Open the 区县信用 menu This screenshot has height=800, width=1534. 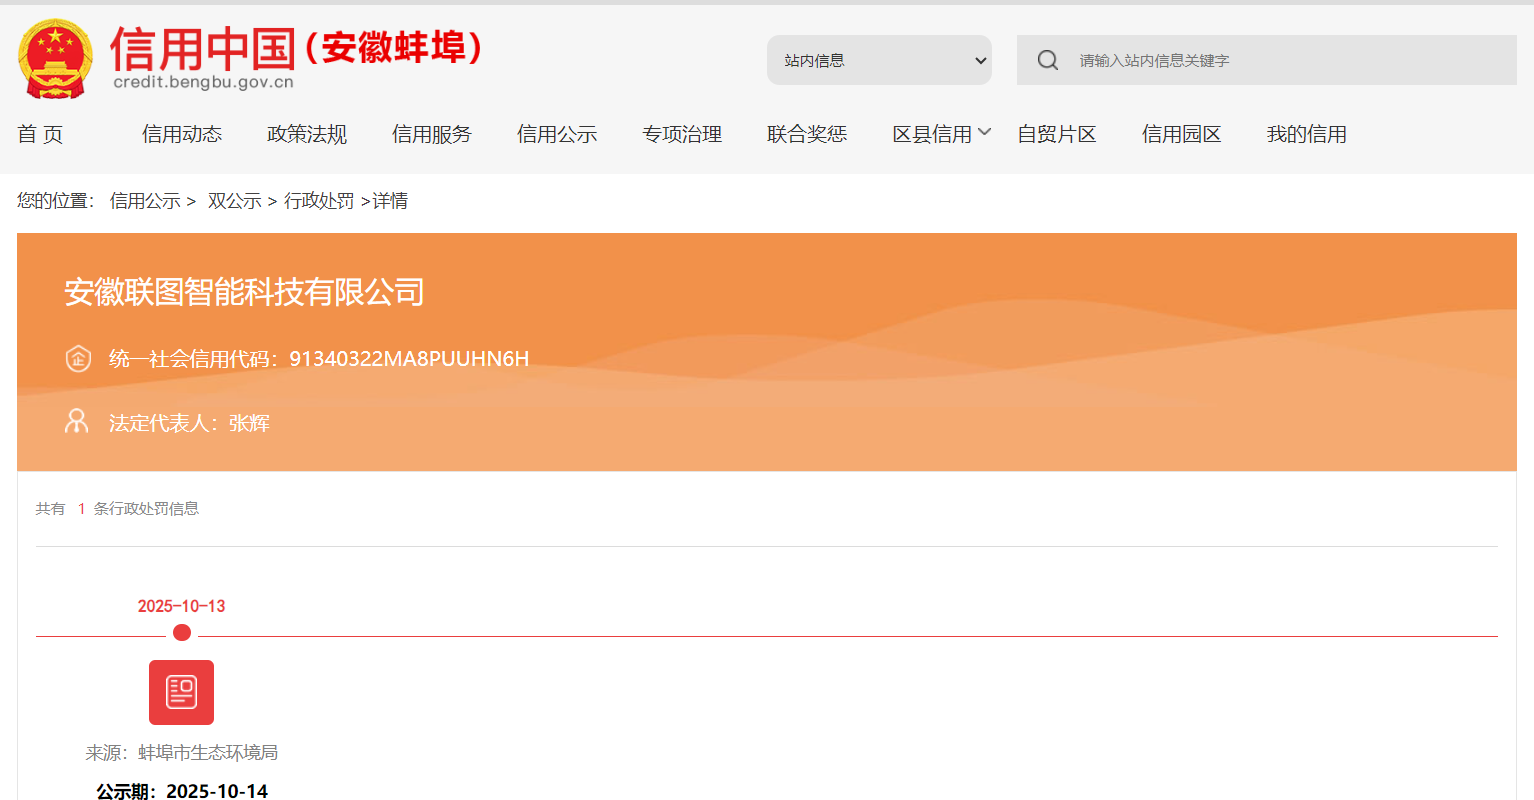click(932, 134)
